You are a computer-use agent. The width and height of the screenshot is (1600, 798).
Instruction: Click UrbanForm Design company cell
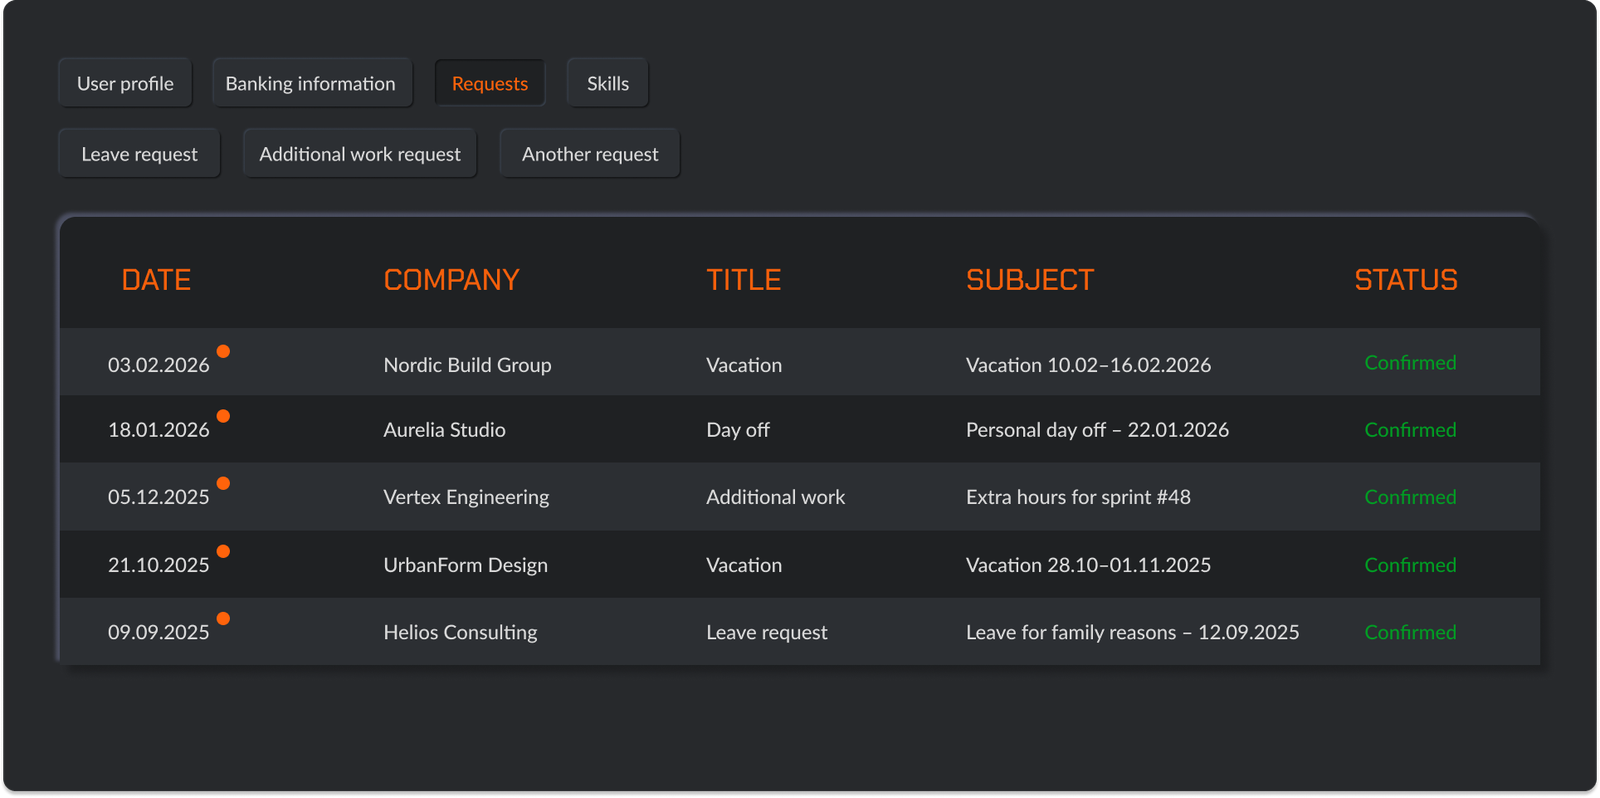click(x=465, y=565)
